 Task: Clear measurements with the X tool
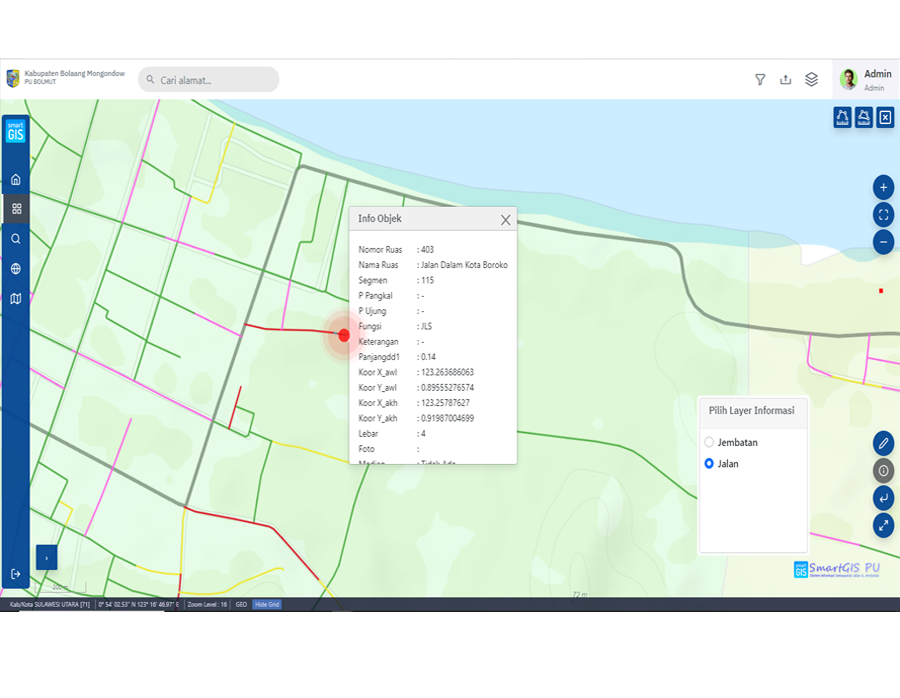click(885, 118)
